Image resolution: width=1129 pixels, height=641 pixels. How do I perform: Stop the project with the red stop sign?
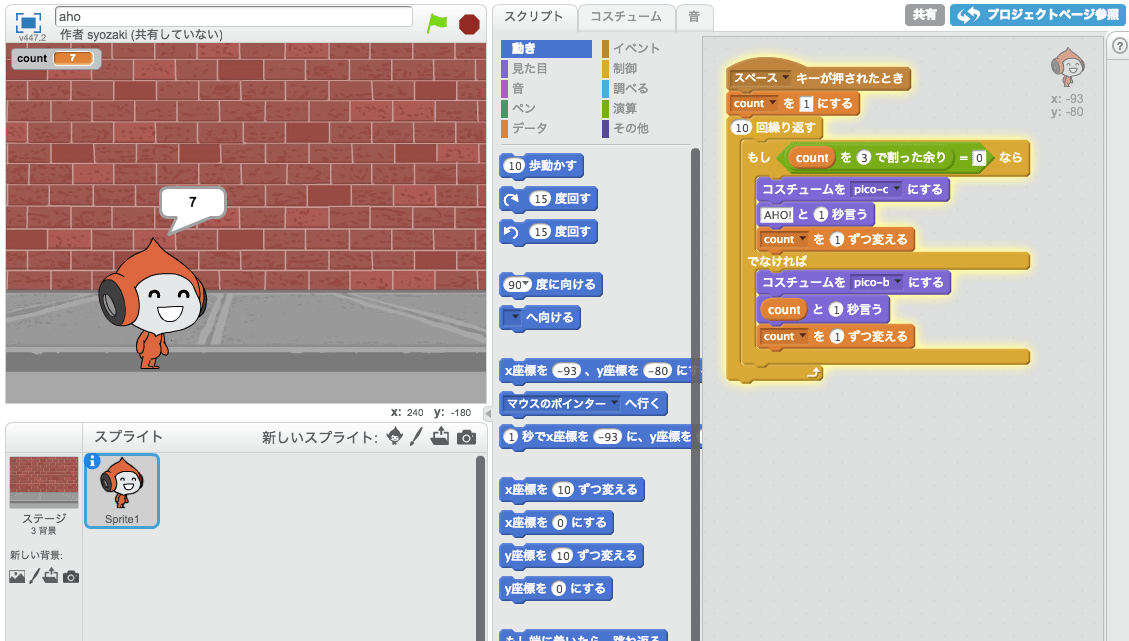(469, 24)
